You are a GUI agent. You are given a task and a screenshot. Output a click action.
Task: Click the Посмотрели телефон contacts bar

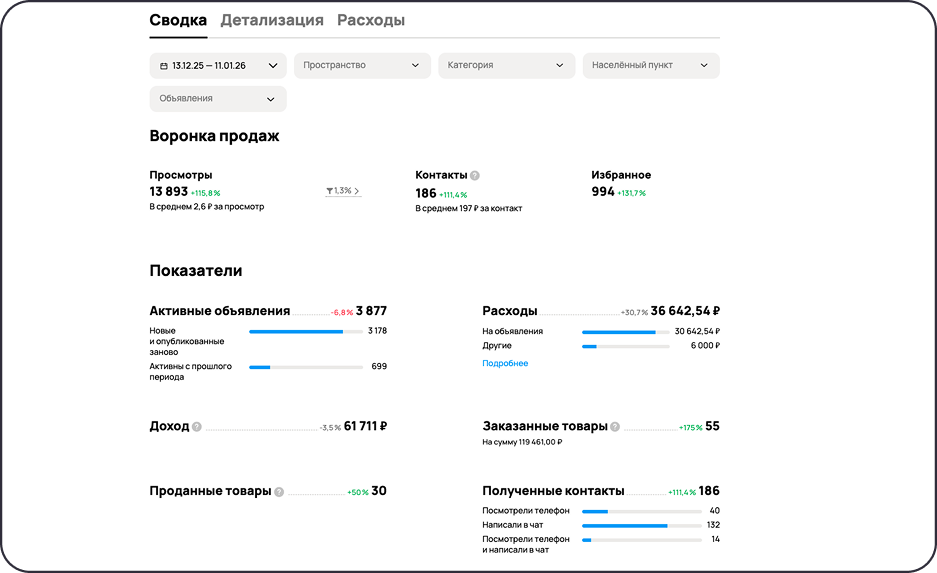point(642,511)
